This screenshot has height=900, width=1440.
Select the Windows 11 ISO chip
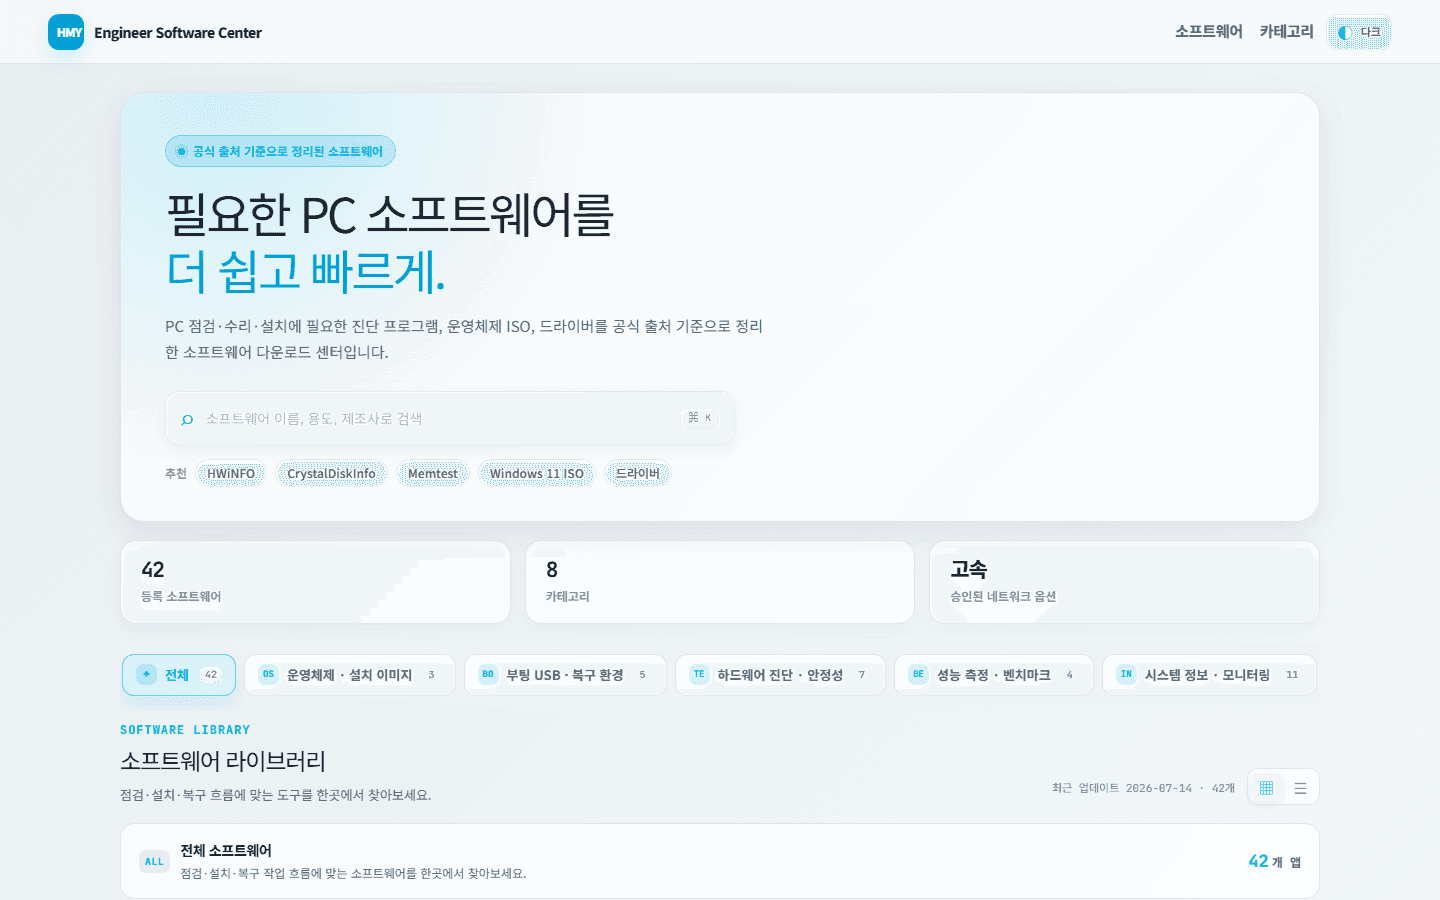pyautogui.click(x=536, y=473)
